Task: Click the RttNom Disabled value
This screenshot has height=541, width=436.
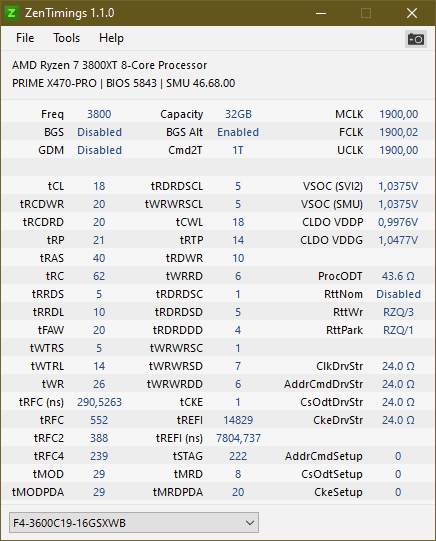Action: (398, 294)
